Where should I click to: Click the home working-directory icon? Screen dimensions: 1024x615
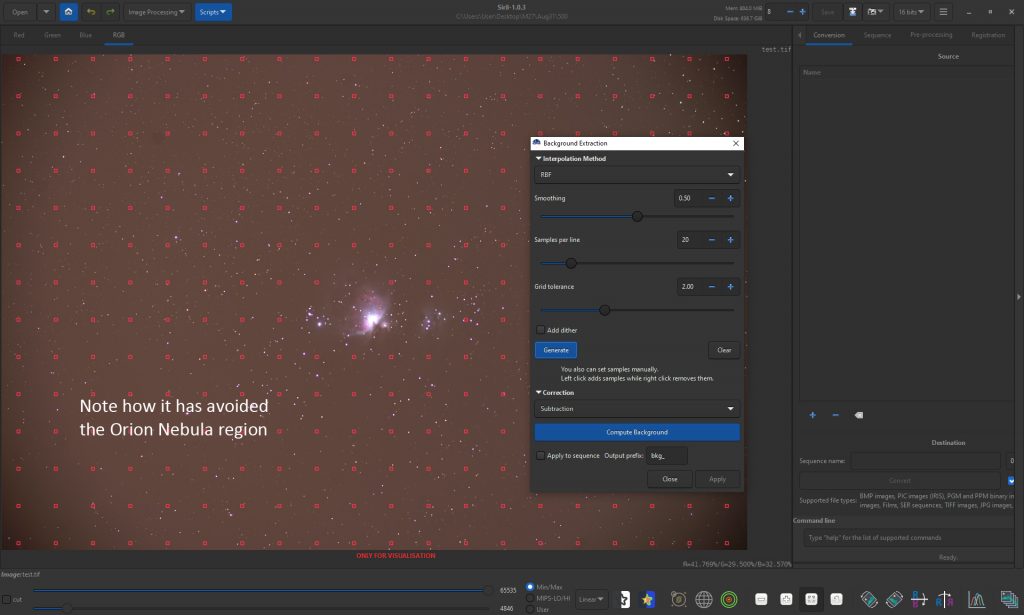tap(69, 12)
